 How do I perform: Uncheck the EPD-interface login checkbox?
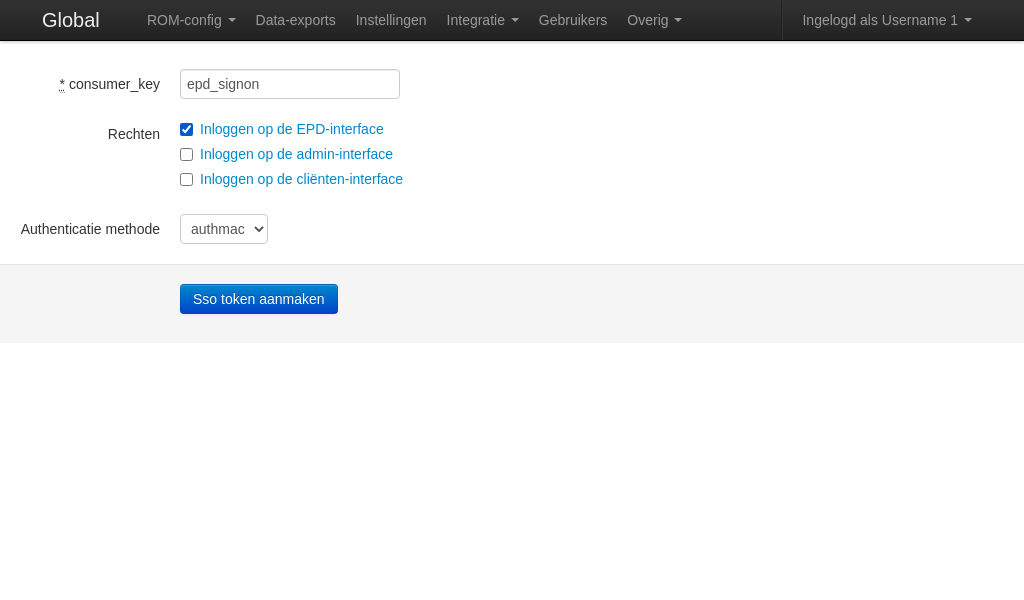coord(187,129)
